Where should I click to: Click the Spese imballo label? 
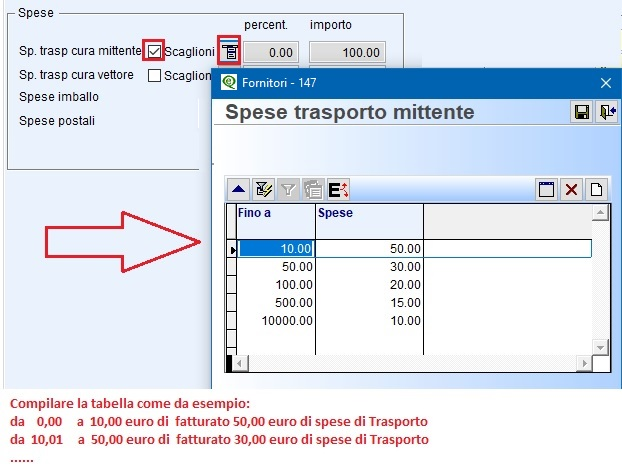(x=59, y=97)
